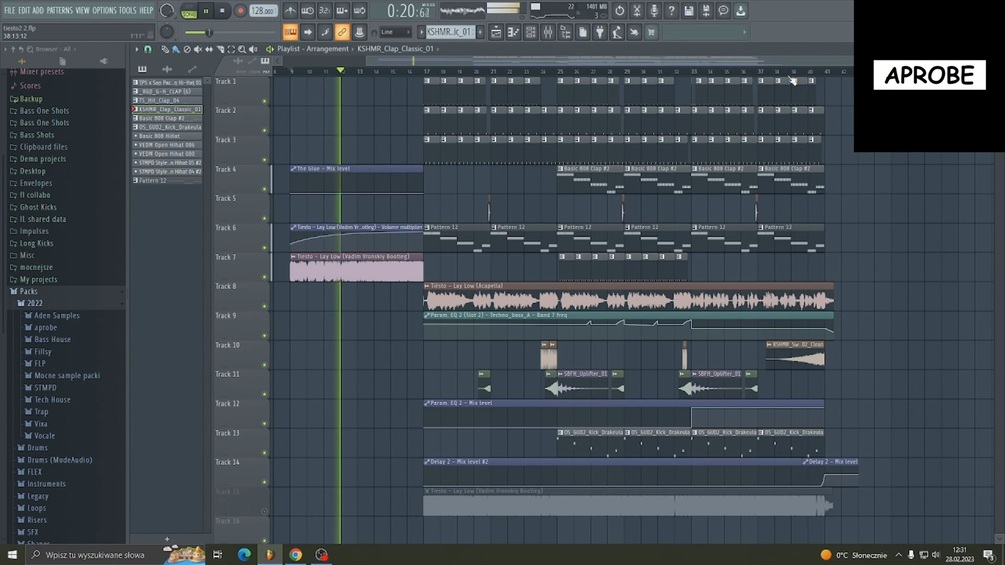The image size is (1005, 565).
Task: Click the wait for input icon
Action: click(x=308, y=11)
